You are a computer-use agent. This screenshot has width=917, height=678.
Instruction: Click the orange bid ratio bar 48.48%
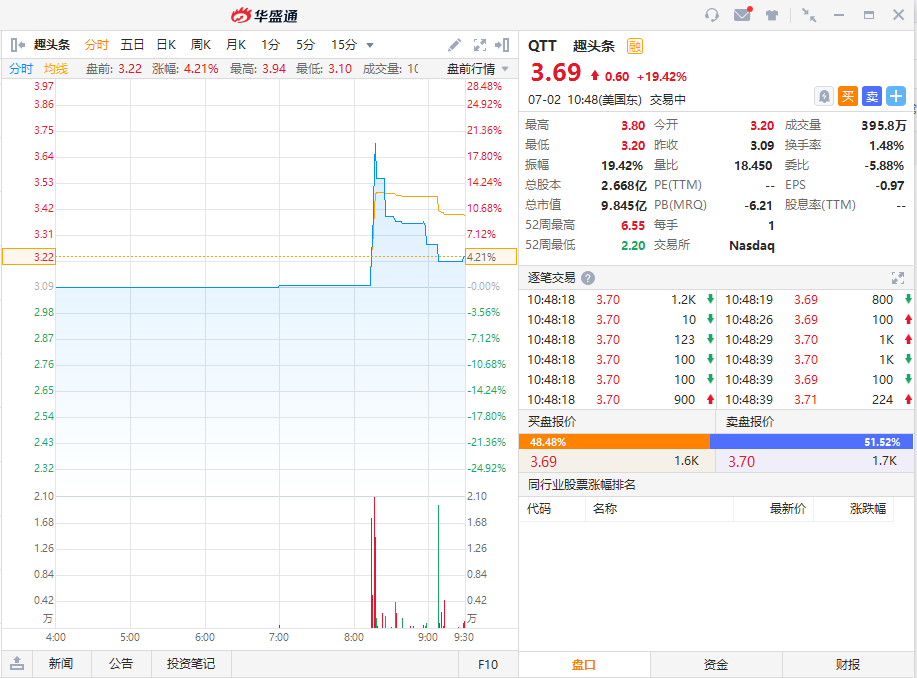pyautogui.click(x=615, y=442)
